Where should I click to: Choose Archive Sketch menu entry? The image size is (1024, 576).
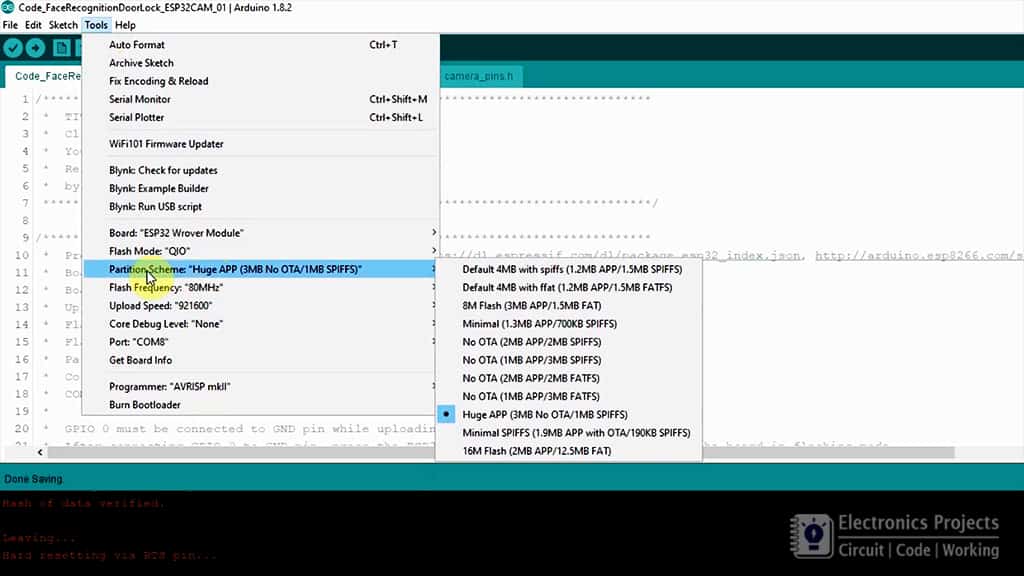tap(261, 63)
